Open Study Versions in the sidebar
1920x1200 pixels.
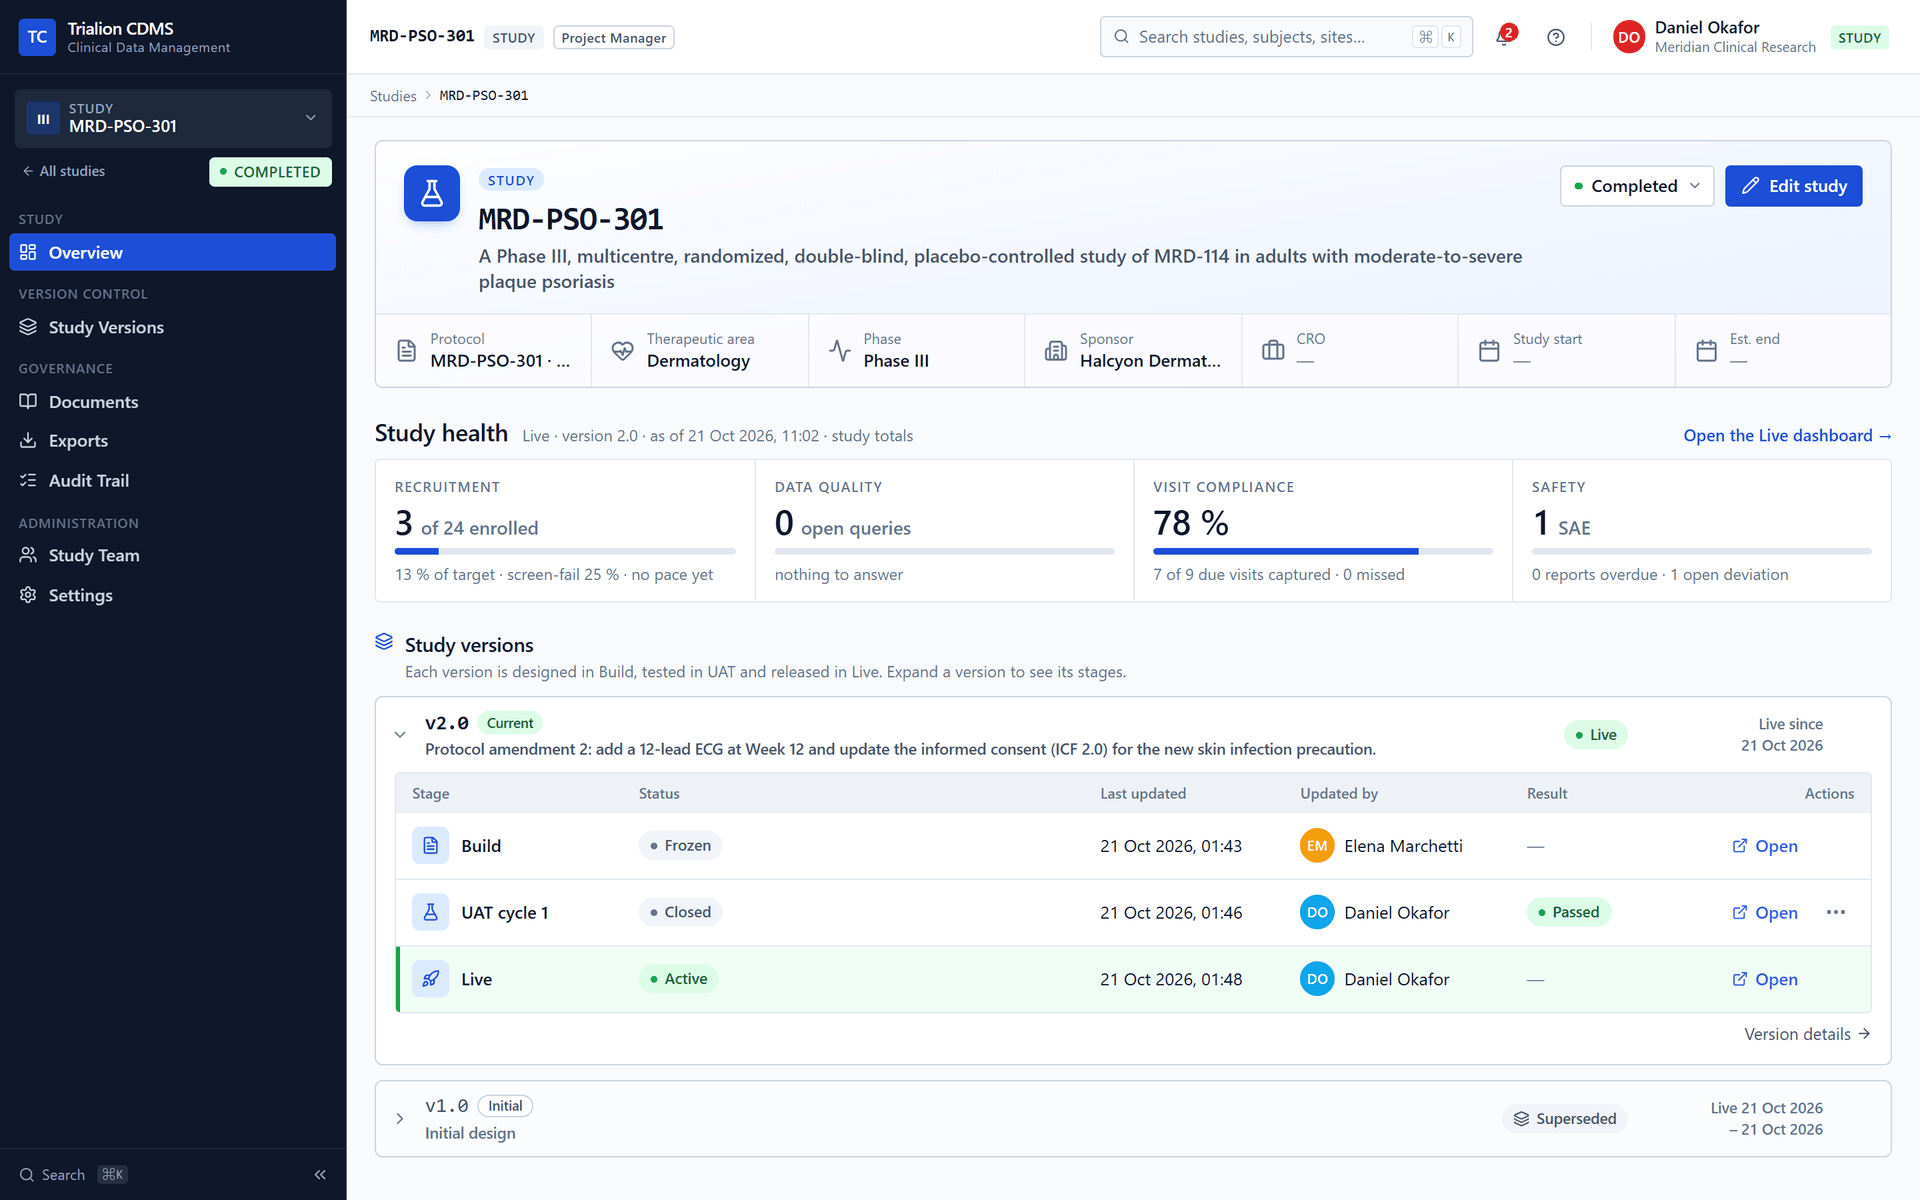coord(172,327)
